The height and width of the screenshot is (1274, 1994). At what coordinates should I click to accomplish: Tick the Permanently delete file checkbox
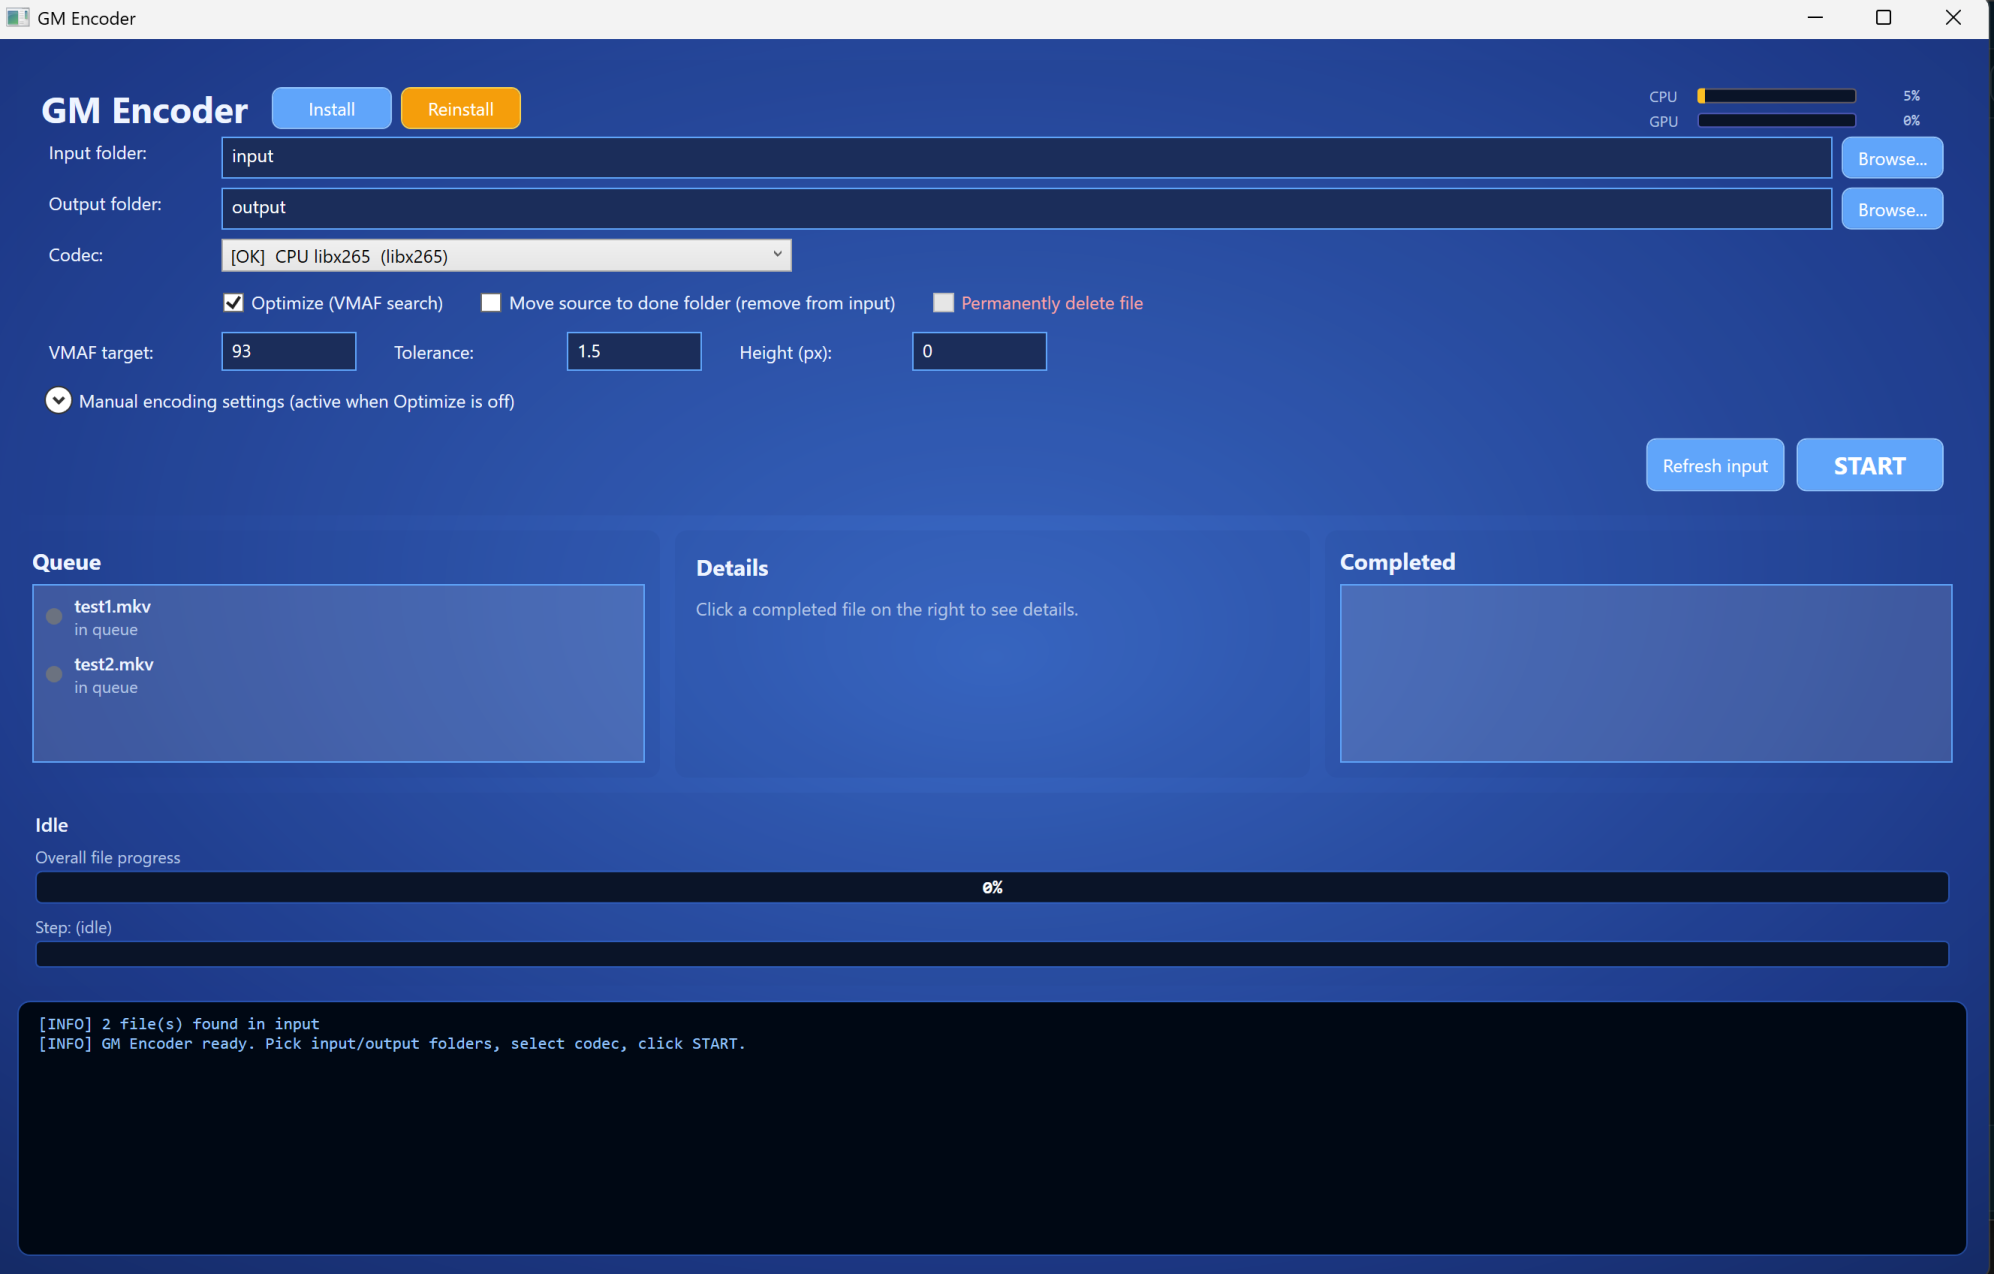click(x=943, y=303)
